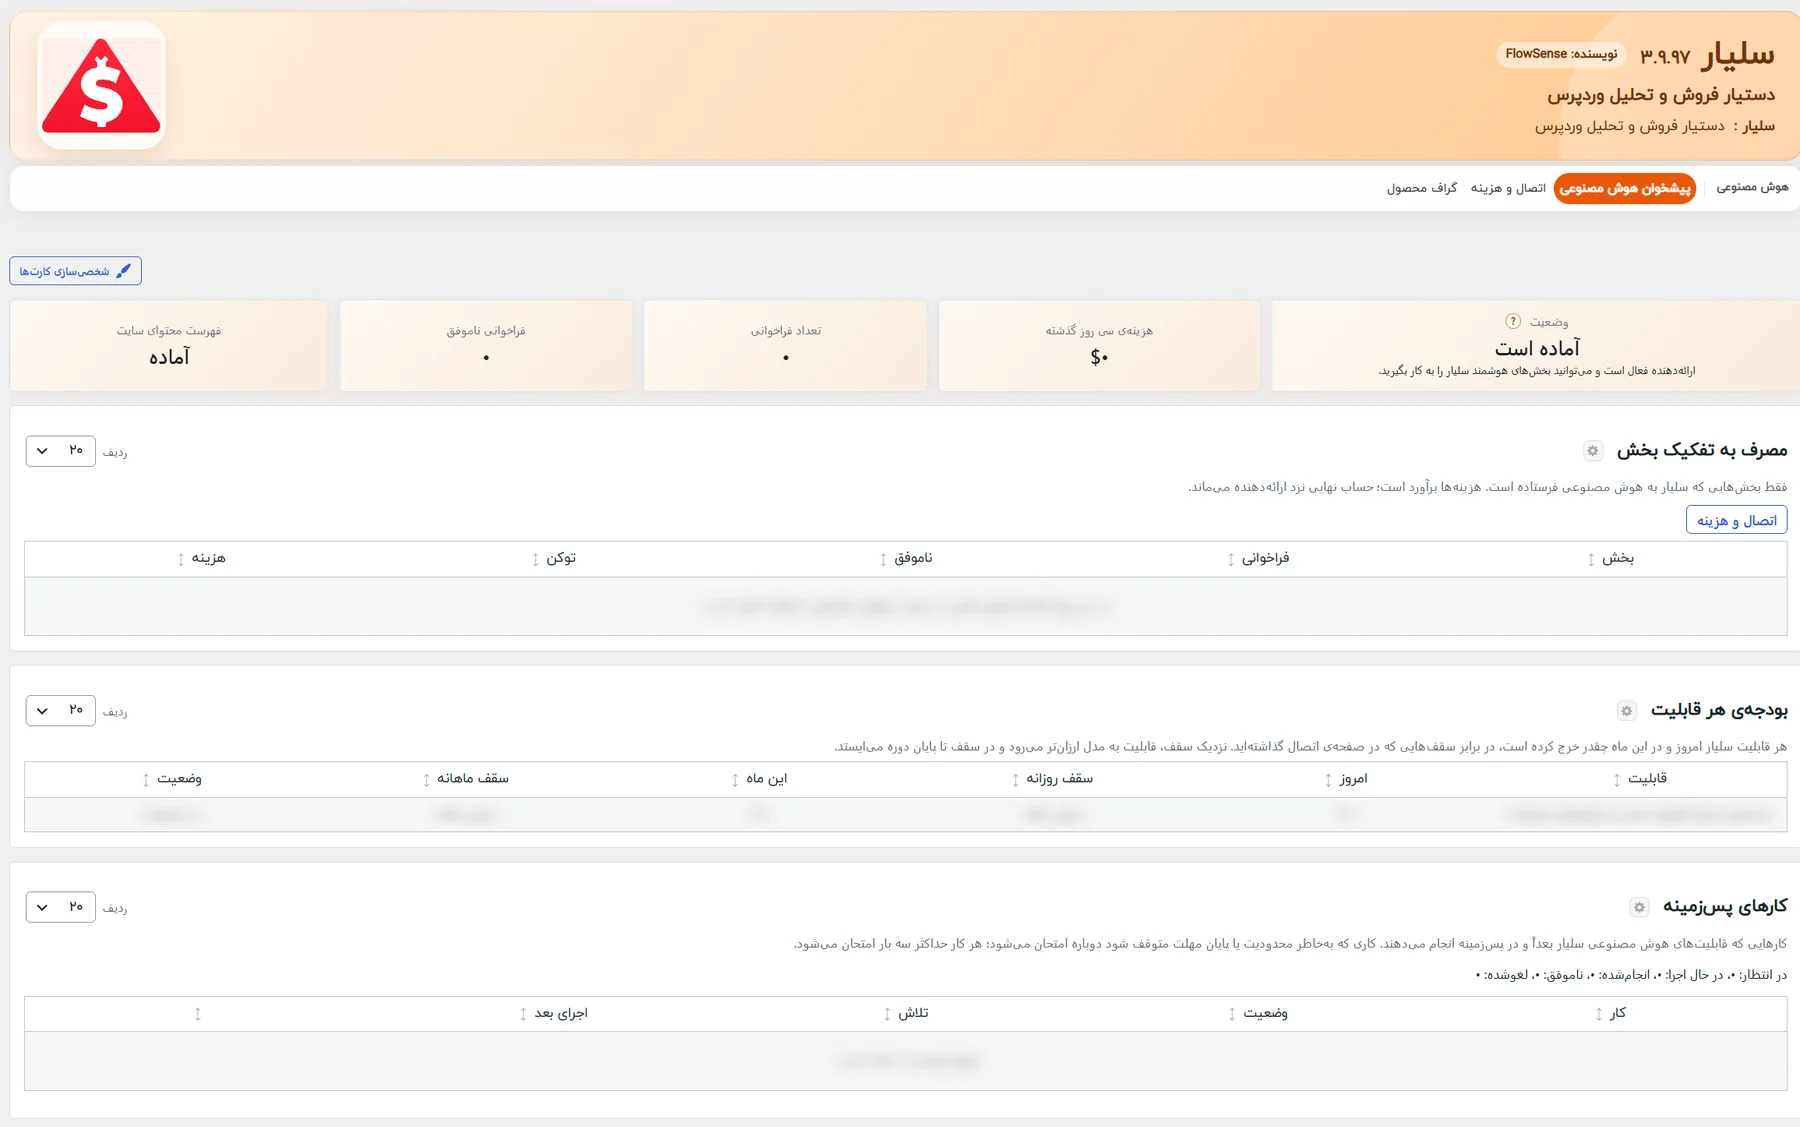Click the شخصی‌سازی کارت‌ها button
This screenshot has width=1800, height=1127.
pos(76,271)
